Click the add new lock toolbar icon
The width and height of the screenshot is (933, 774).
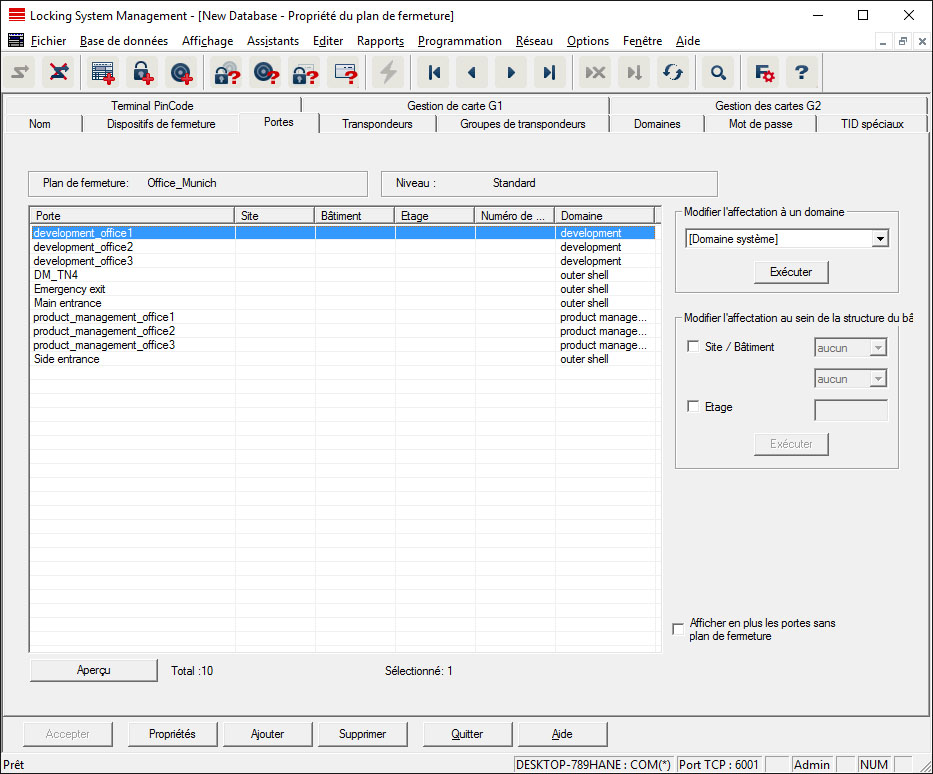tap(142, 72)
